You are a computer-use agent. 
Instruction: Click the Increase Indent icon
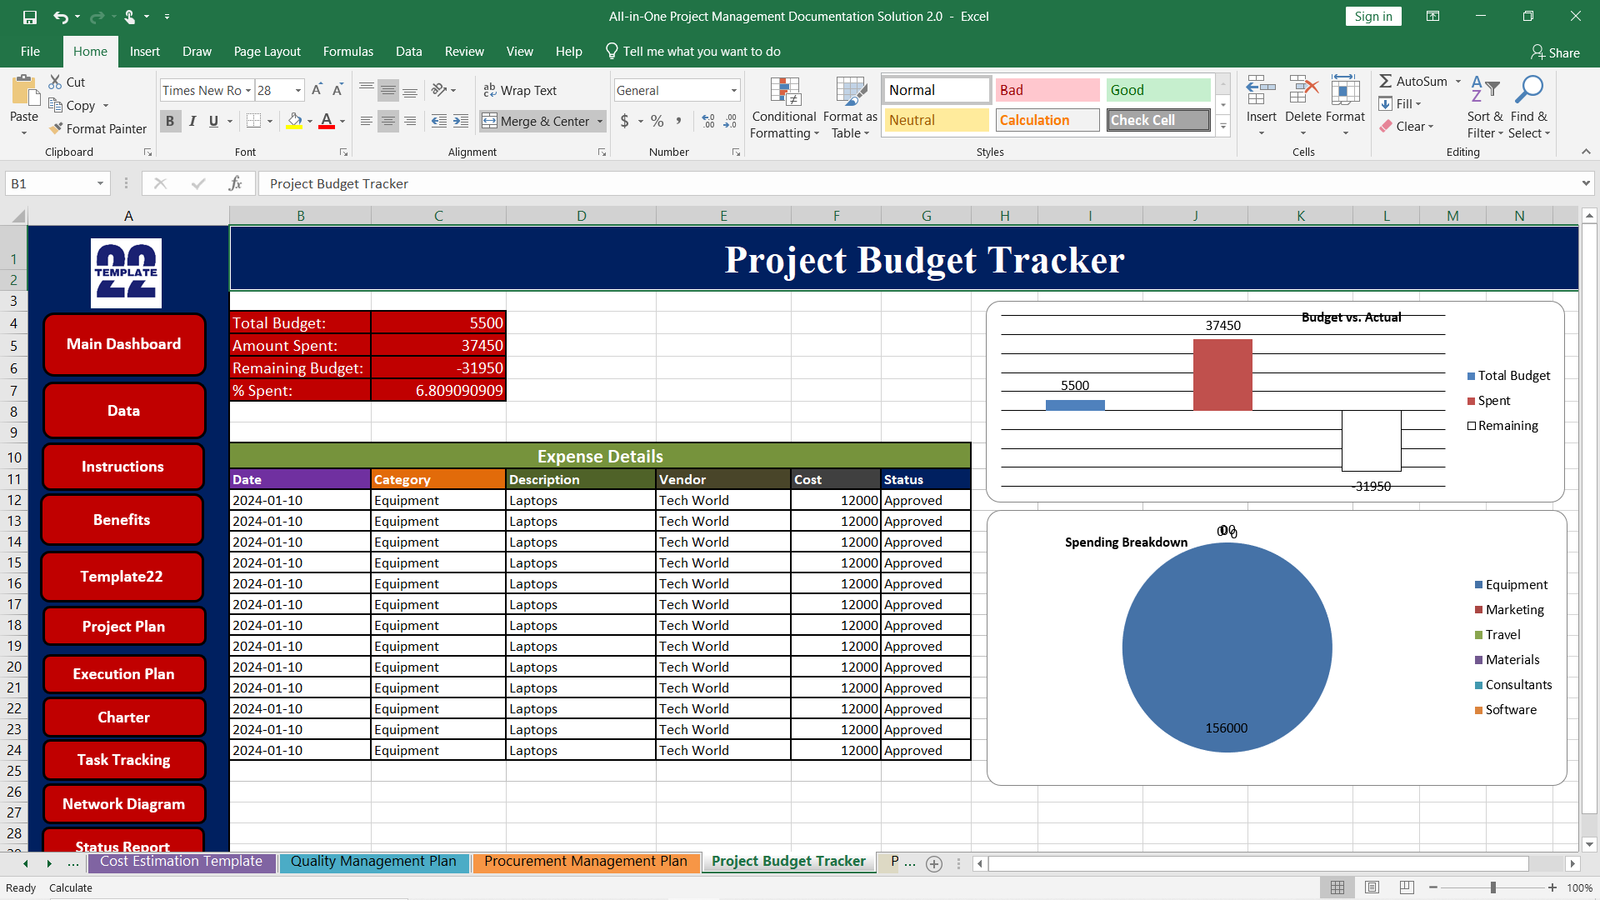coord(460,121)
